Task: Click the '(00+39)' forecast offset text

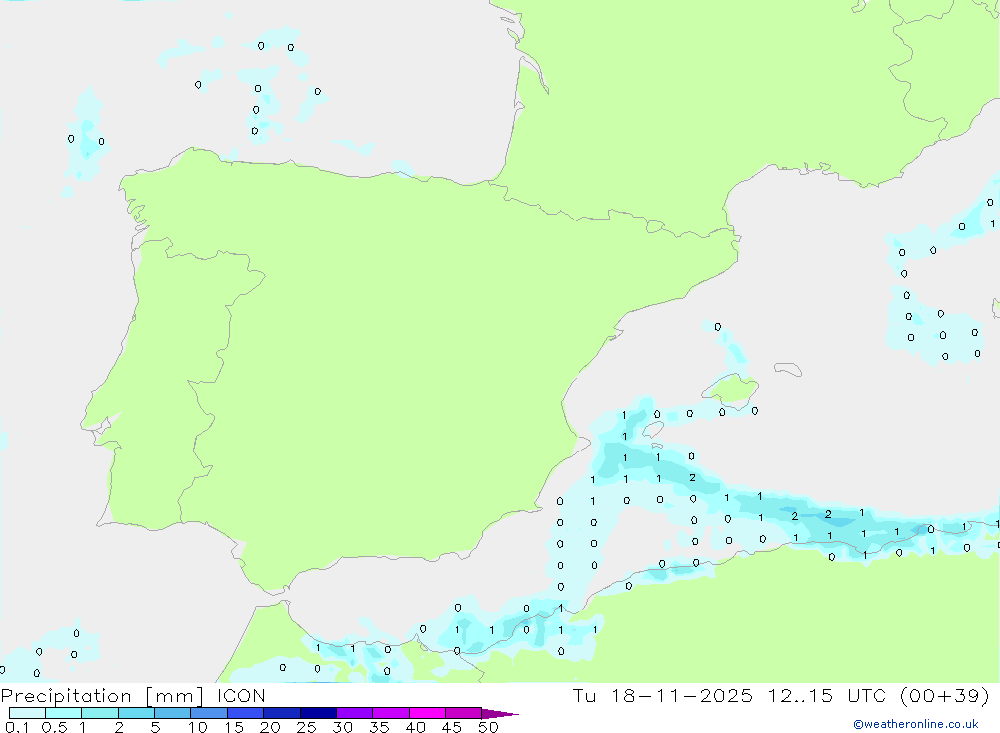Action: pyautogui.click(x=945, y=695)
